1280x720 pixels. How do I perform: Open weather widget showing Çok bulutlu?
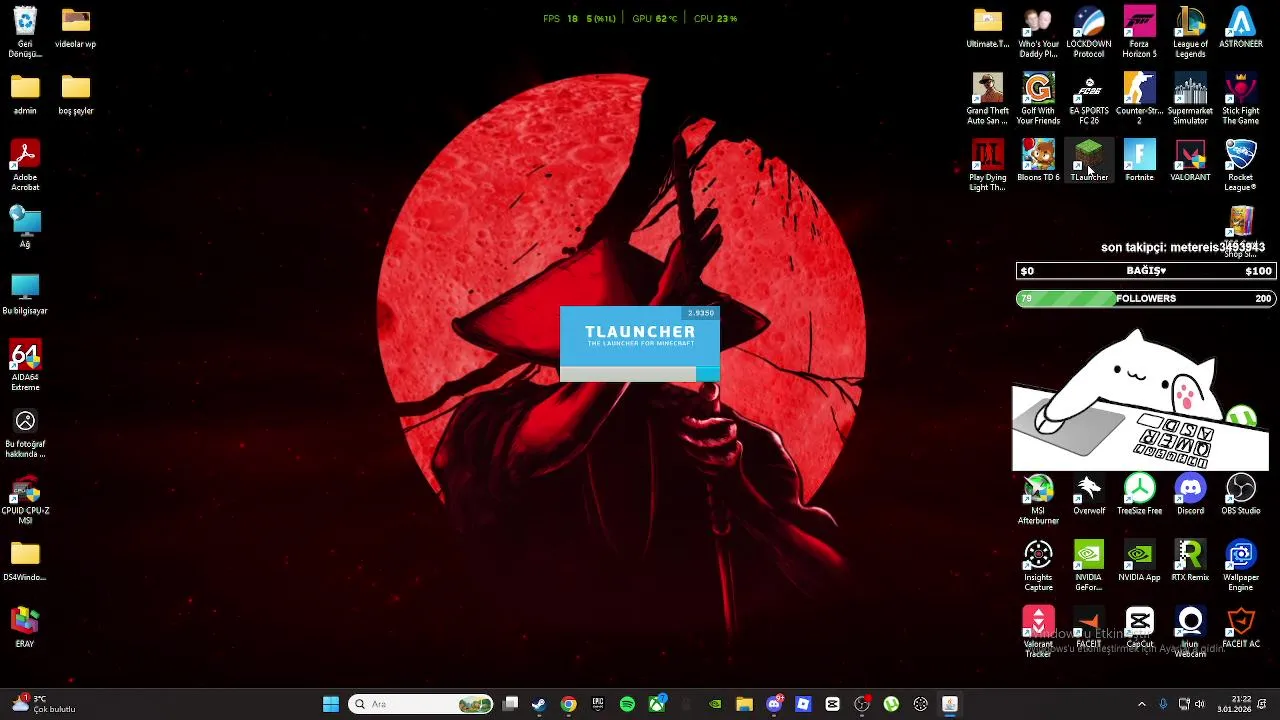[42, 704]
